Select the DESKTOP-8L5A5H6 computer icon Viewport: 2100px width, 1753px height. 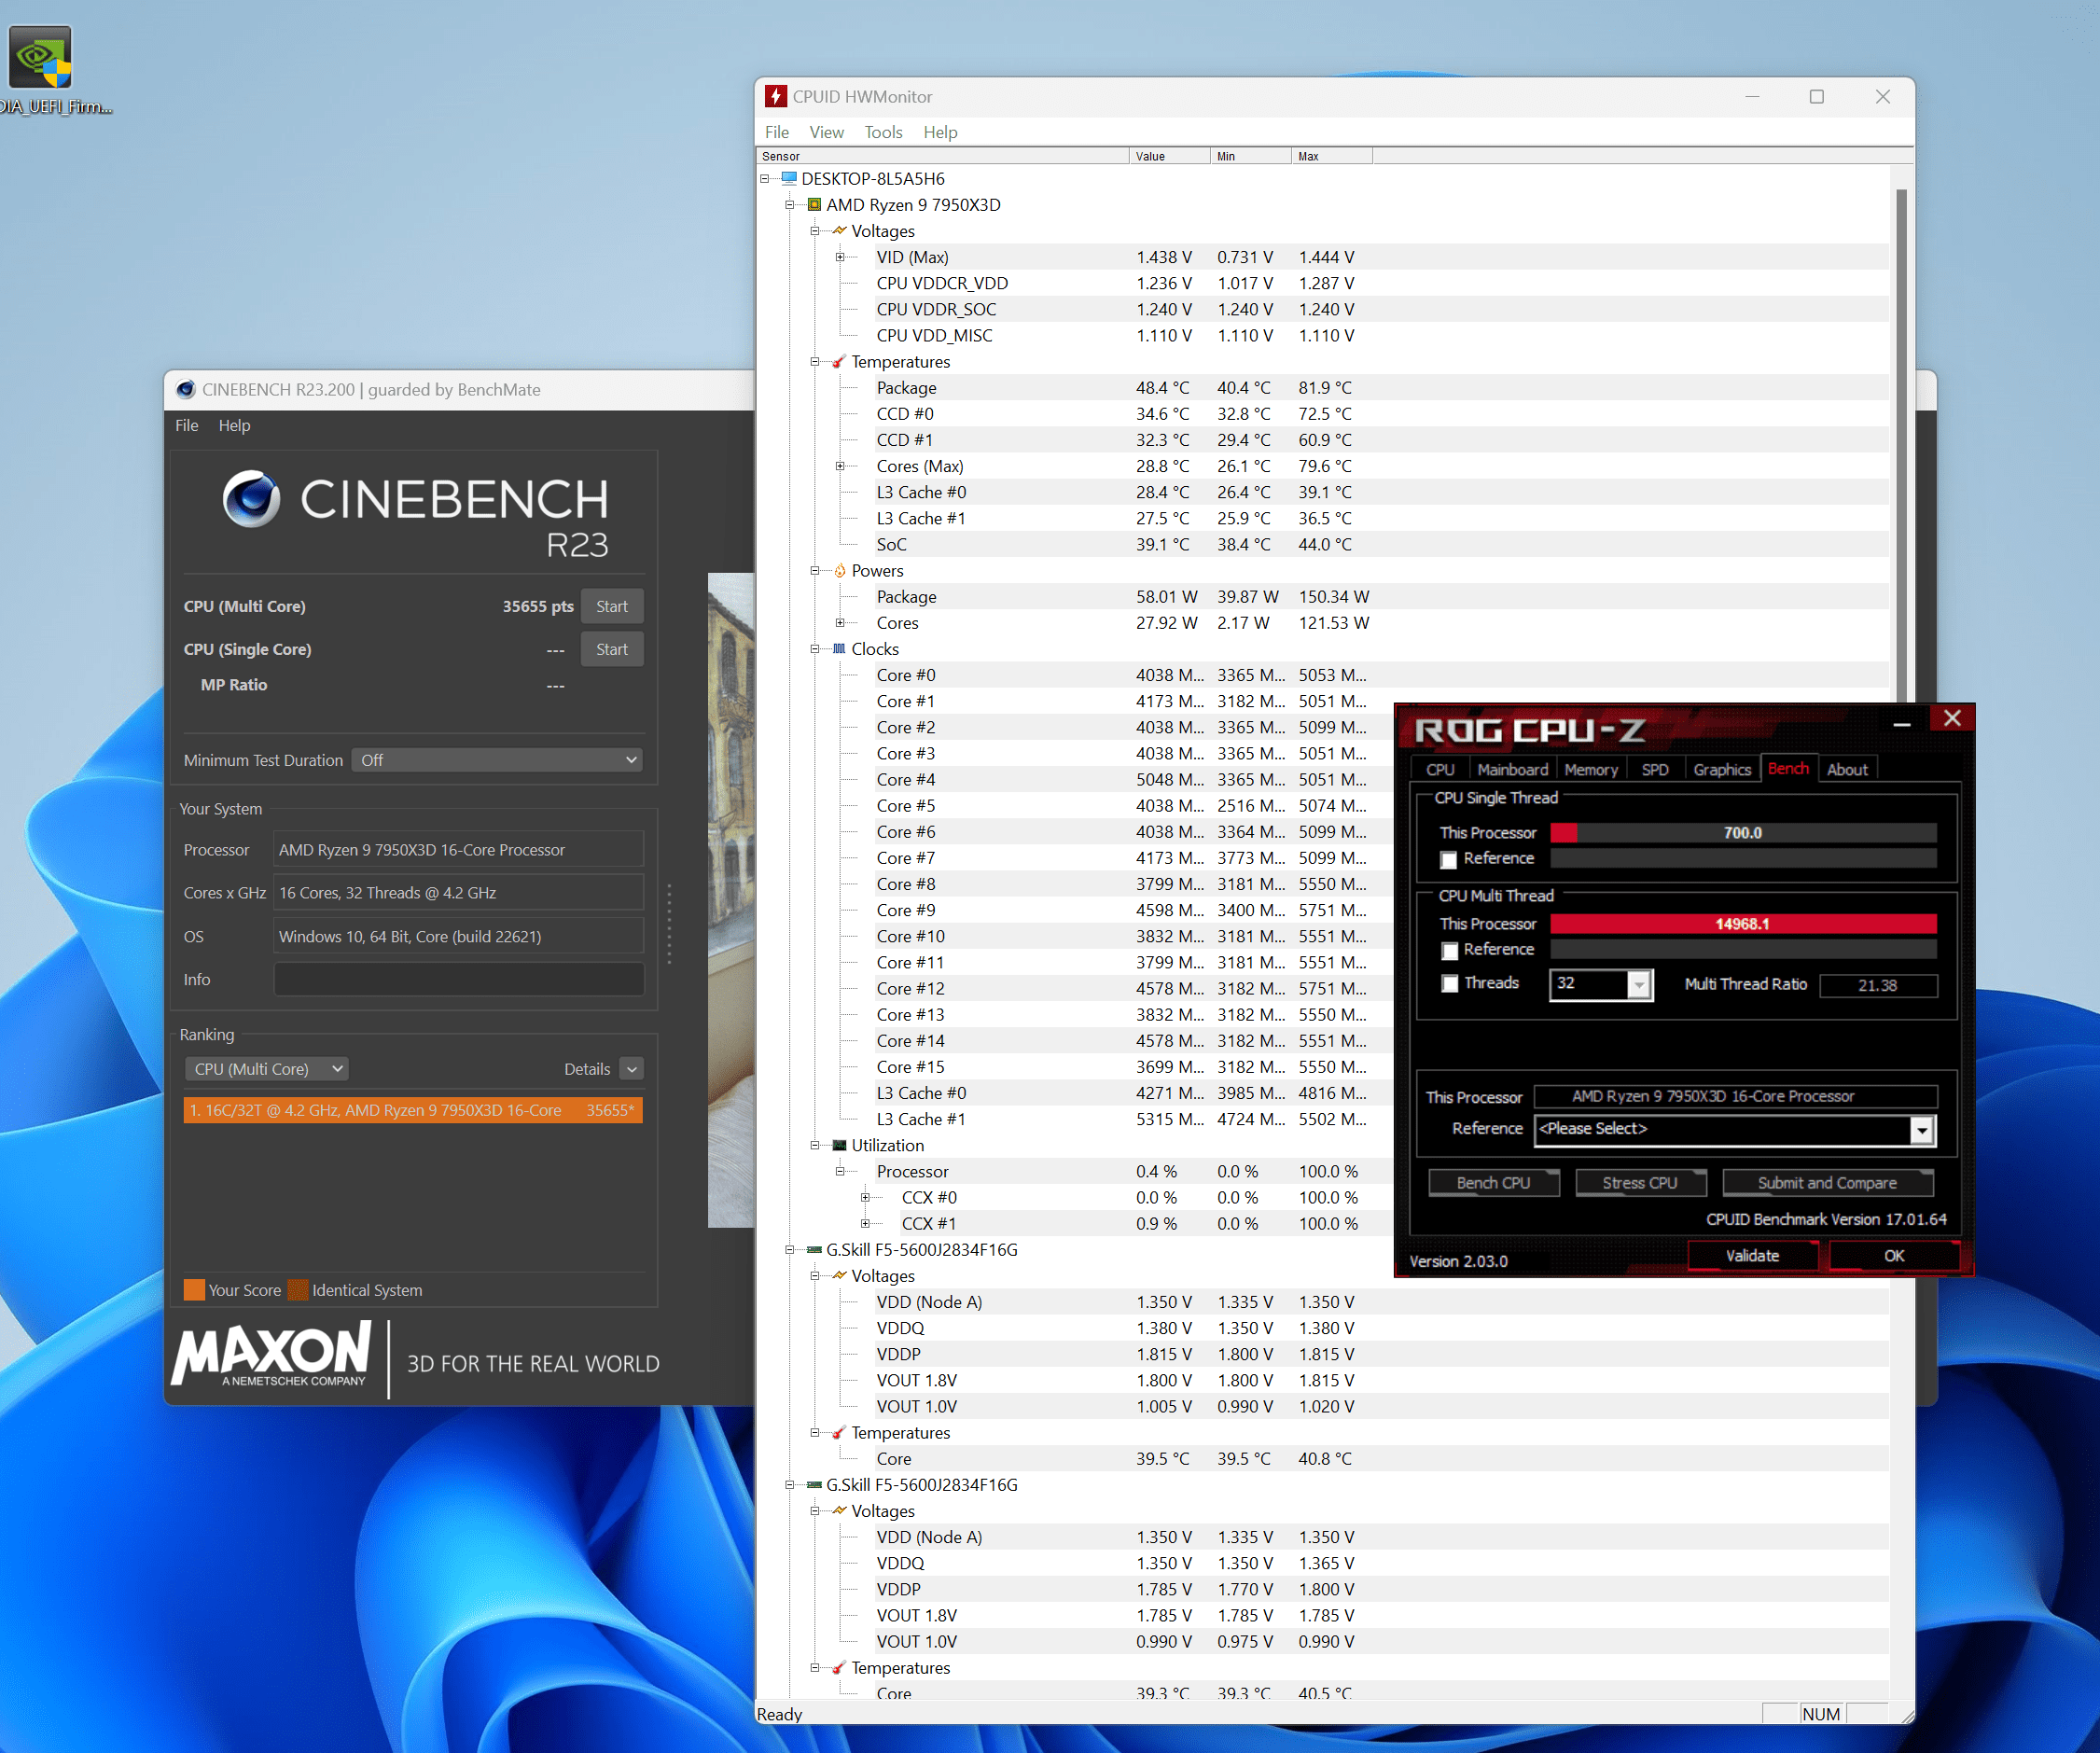(789, 179)
